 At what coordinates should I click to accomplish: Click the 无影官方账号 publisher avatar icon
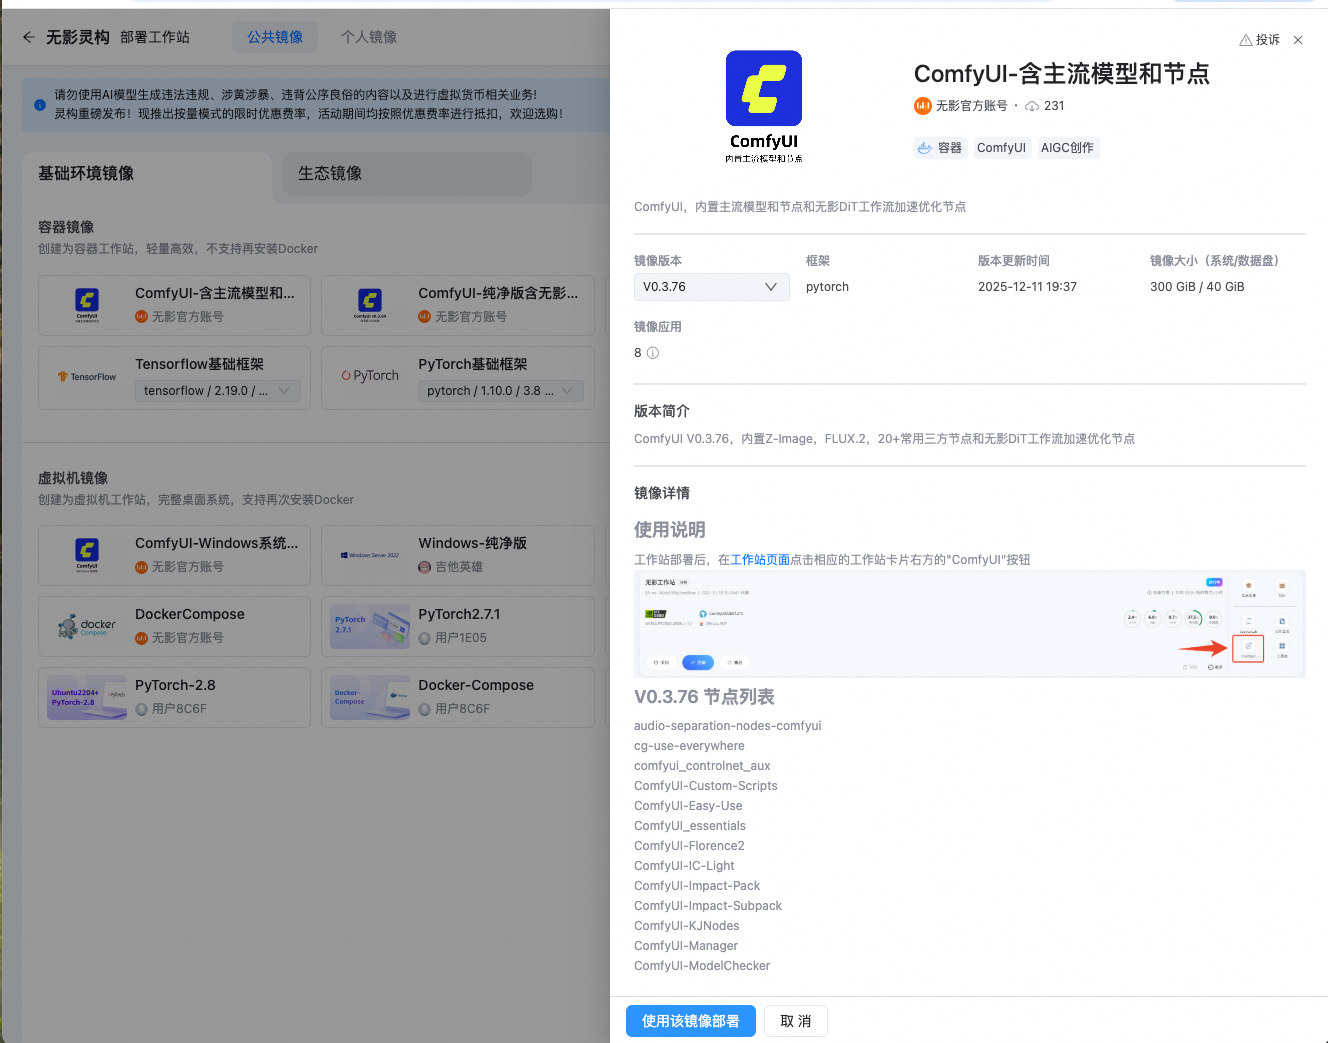[921, 105]
